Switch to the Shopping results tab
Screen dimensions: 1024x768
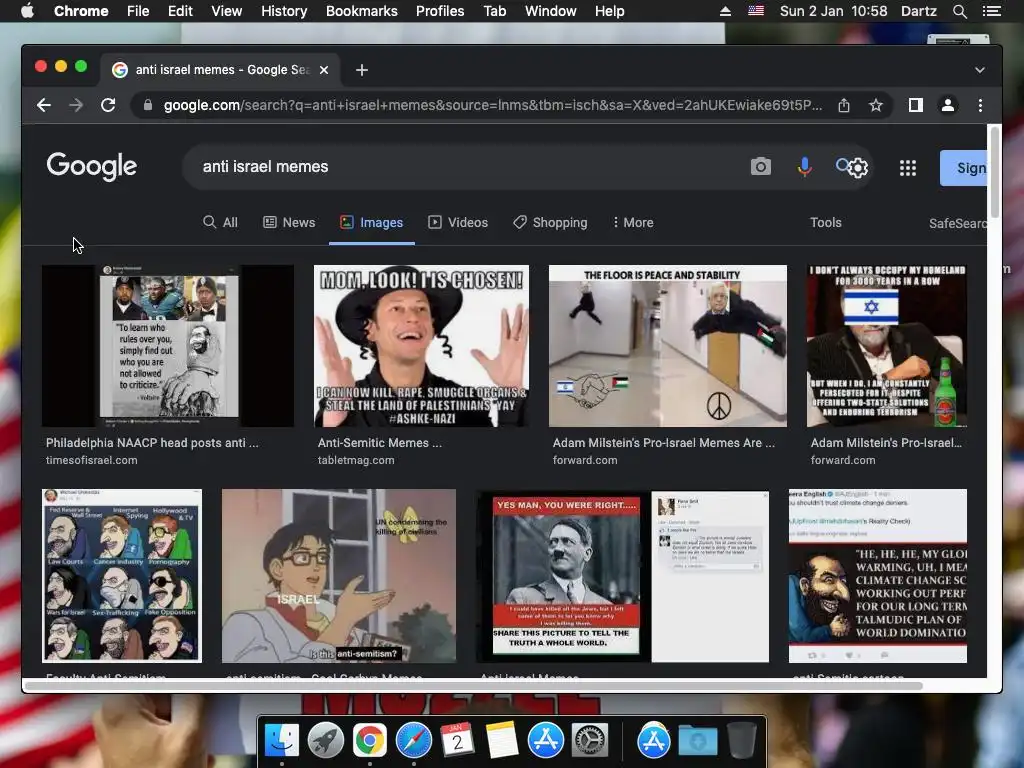[x=551, y=223]
